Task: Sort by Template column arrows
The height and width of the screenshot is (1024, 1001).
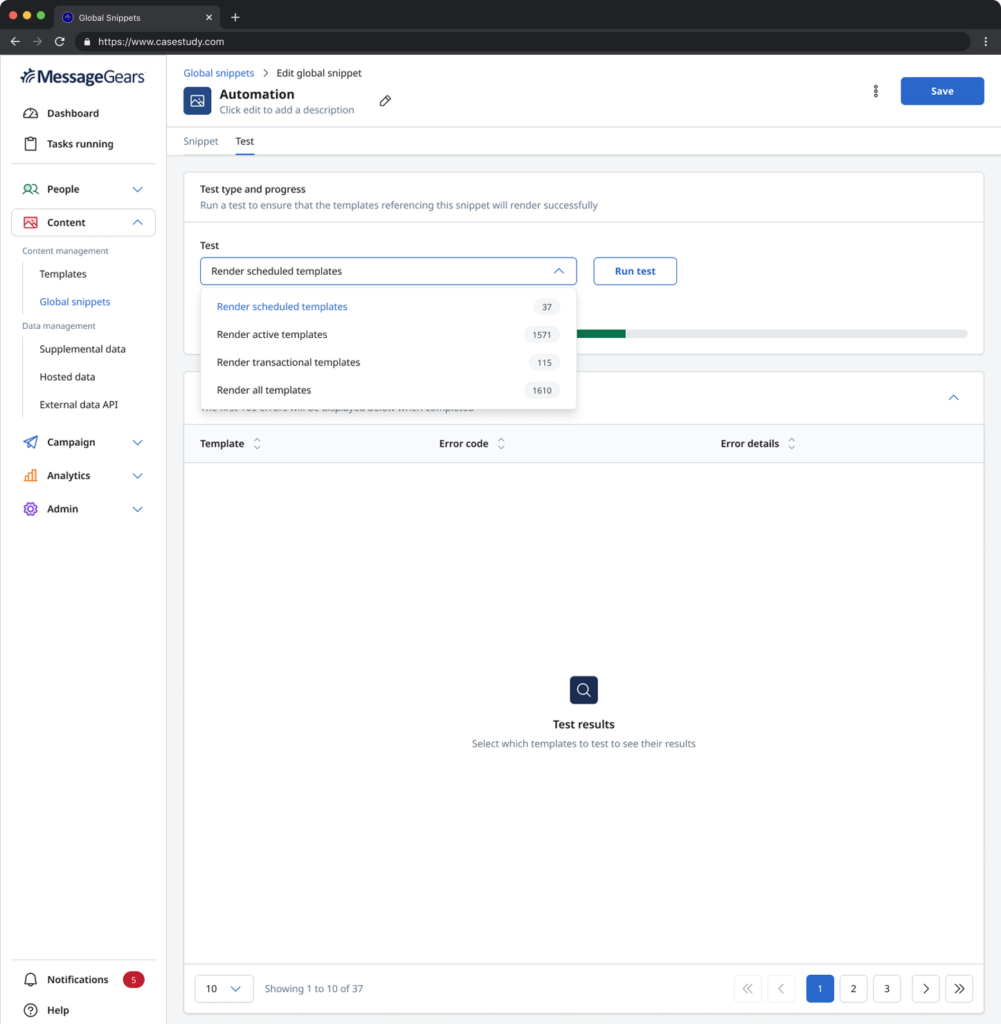Action: 257,444
